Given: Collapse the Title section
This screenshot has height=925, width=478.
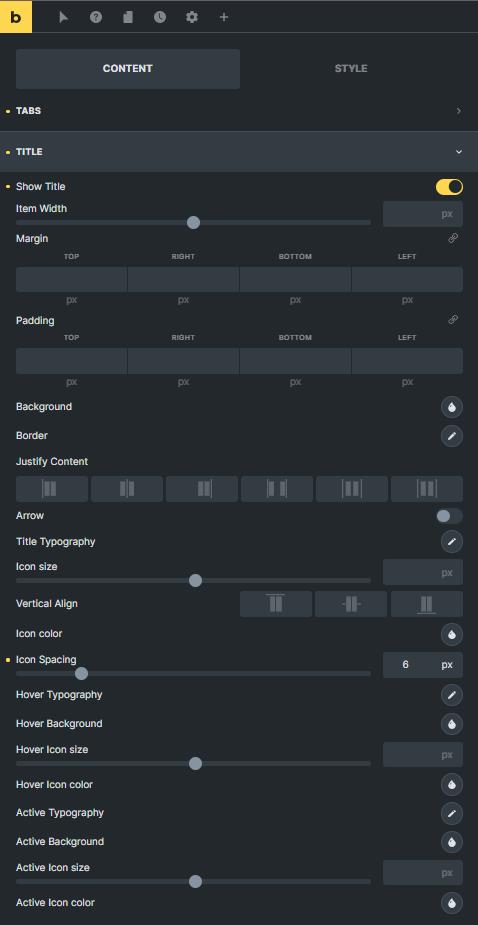Looking at the screenshot, I should point(239,152).
